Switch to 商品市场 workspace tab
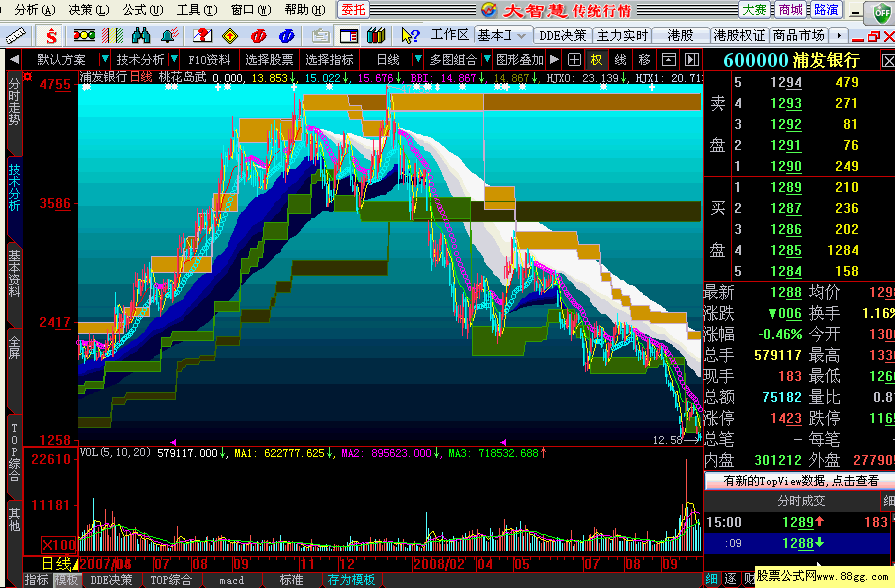This screenshot has height=588, width=895. click(x=799, y=35)
